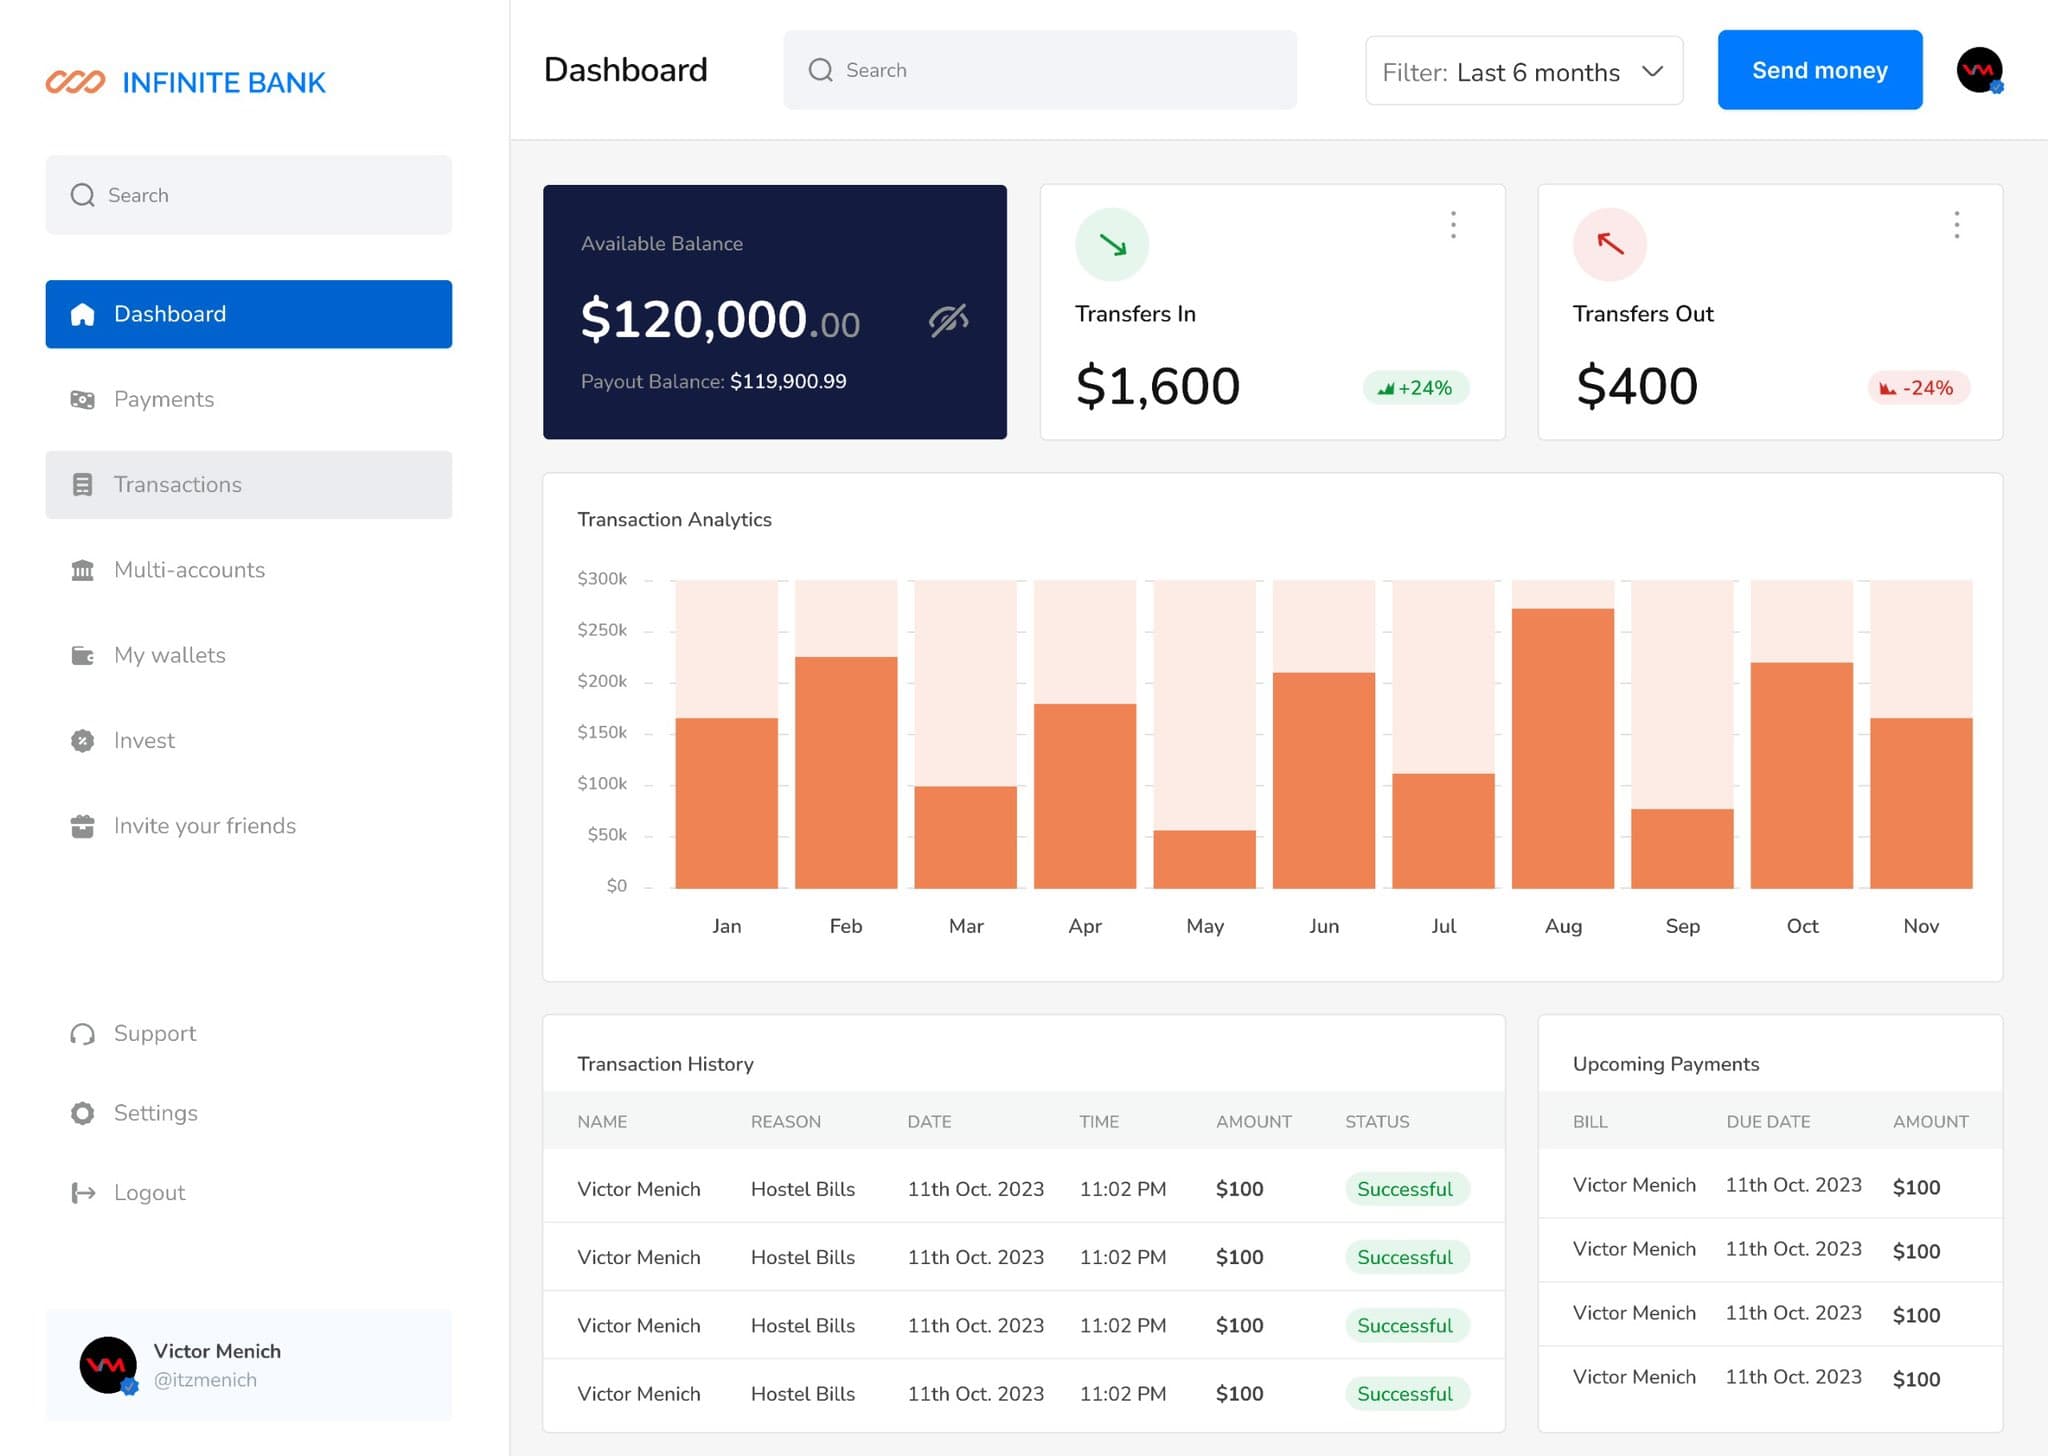Viewport: 2048px width, 1456px height.
Task: Click the green Transfers In arrow icon
Action: (x=1112, y=244)
